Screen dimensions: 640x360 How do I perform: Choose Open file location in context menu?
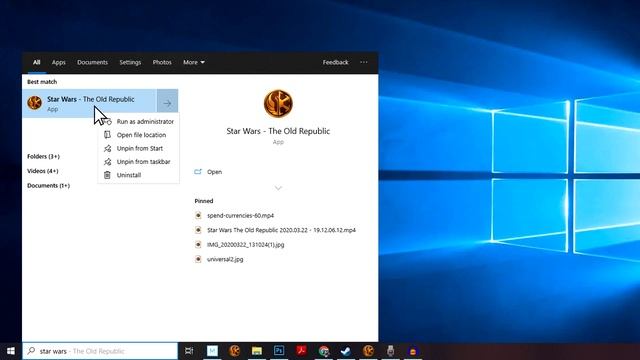point(138,135)
